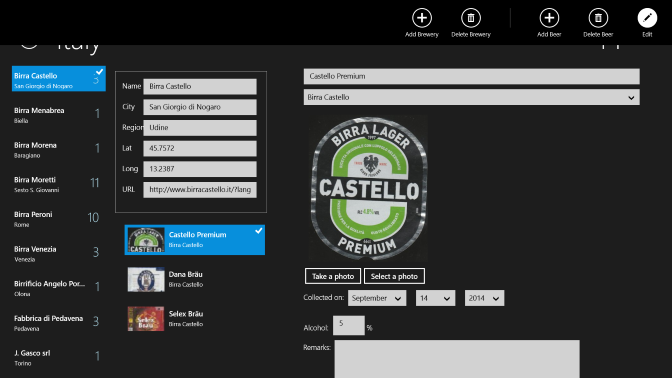Click the Take a photo button

pos(333,276)
